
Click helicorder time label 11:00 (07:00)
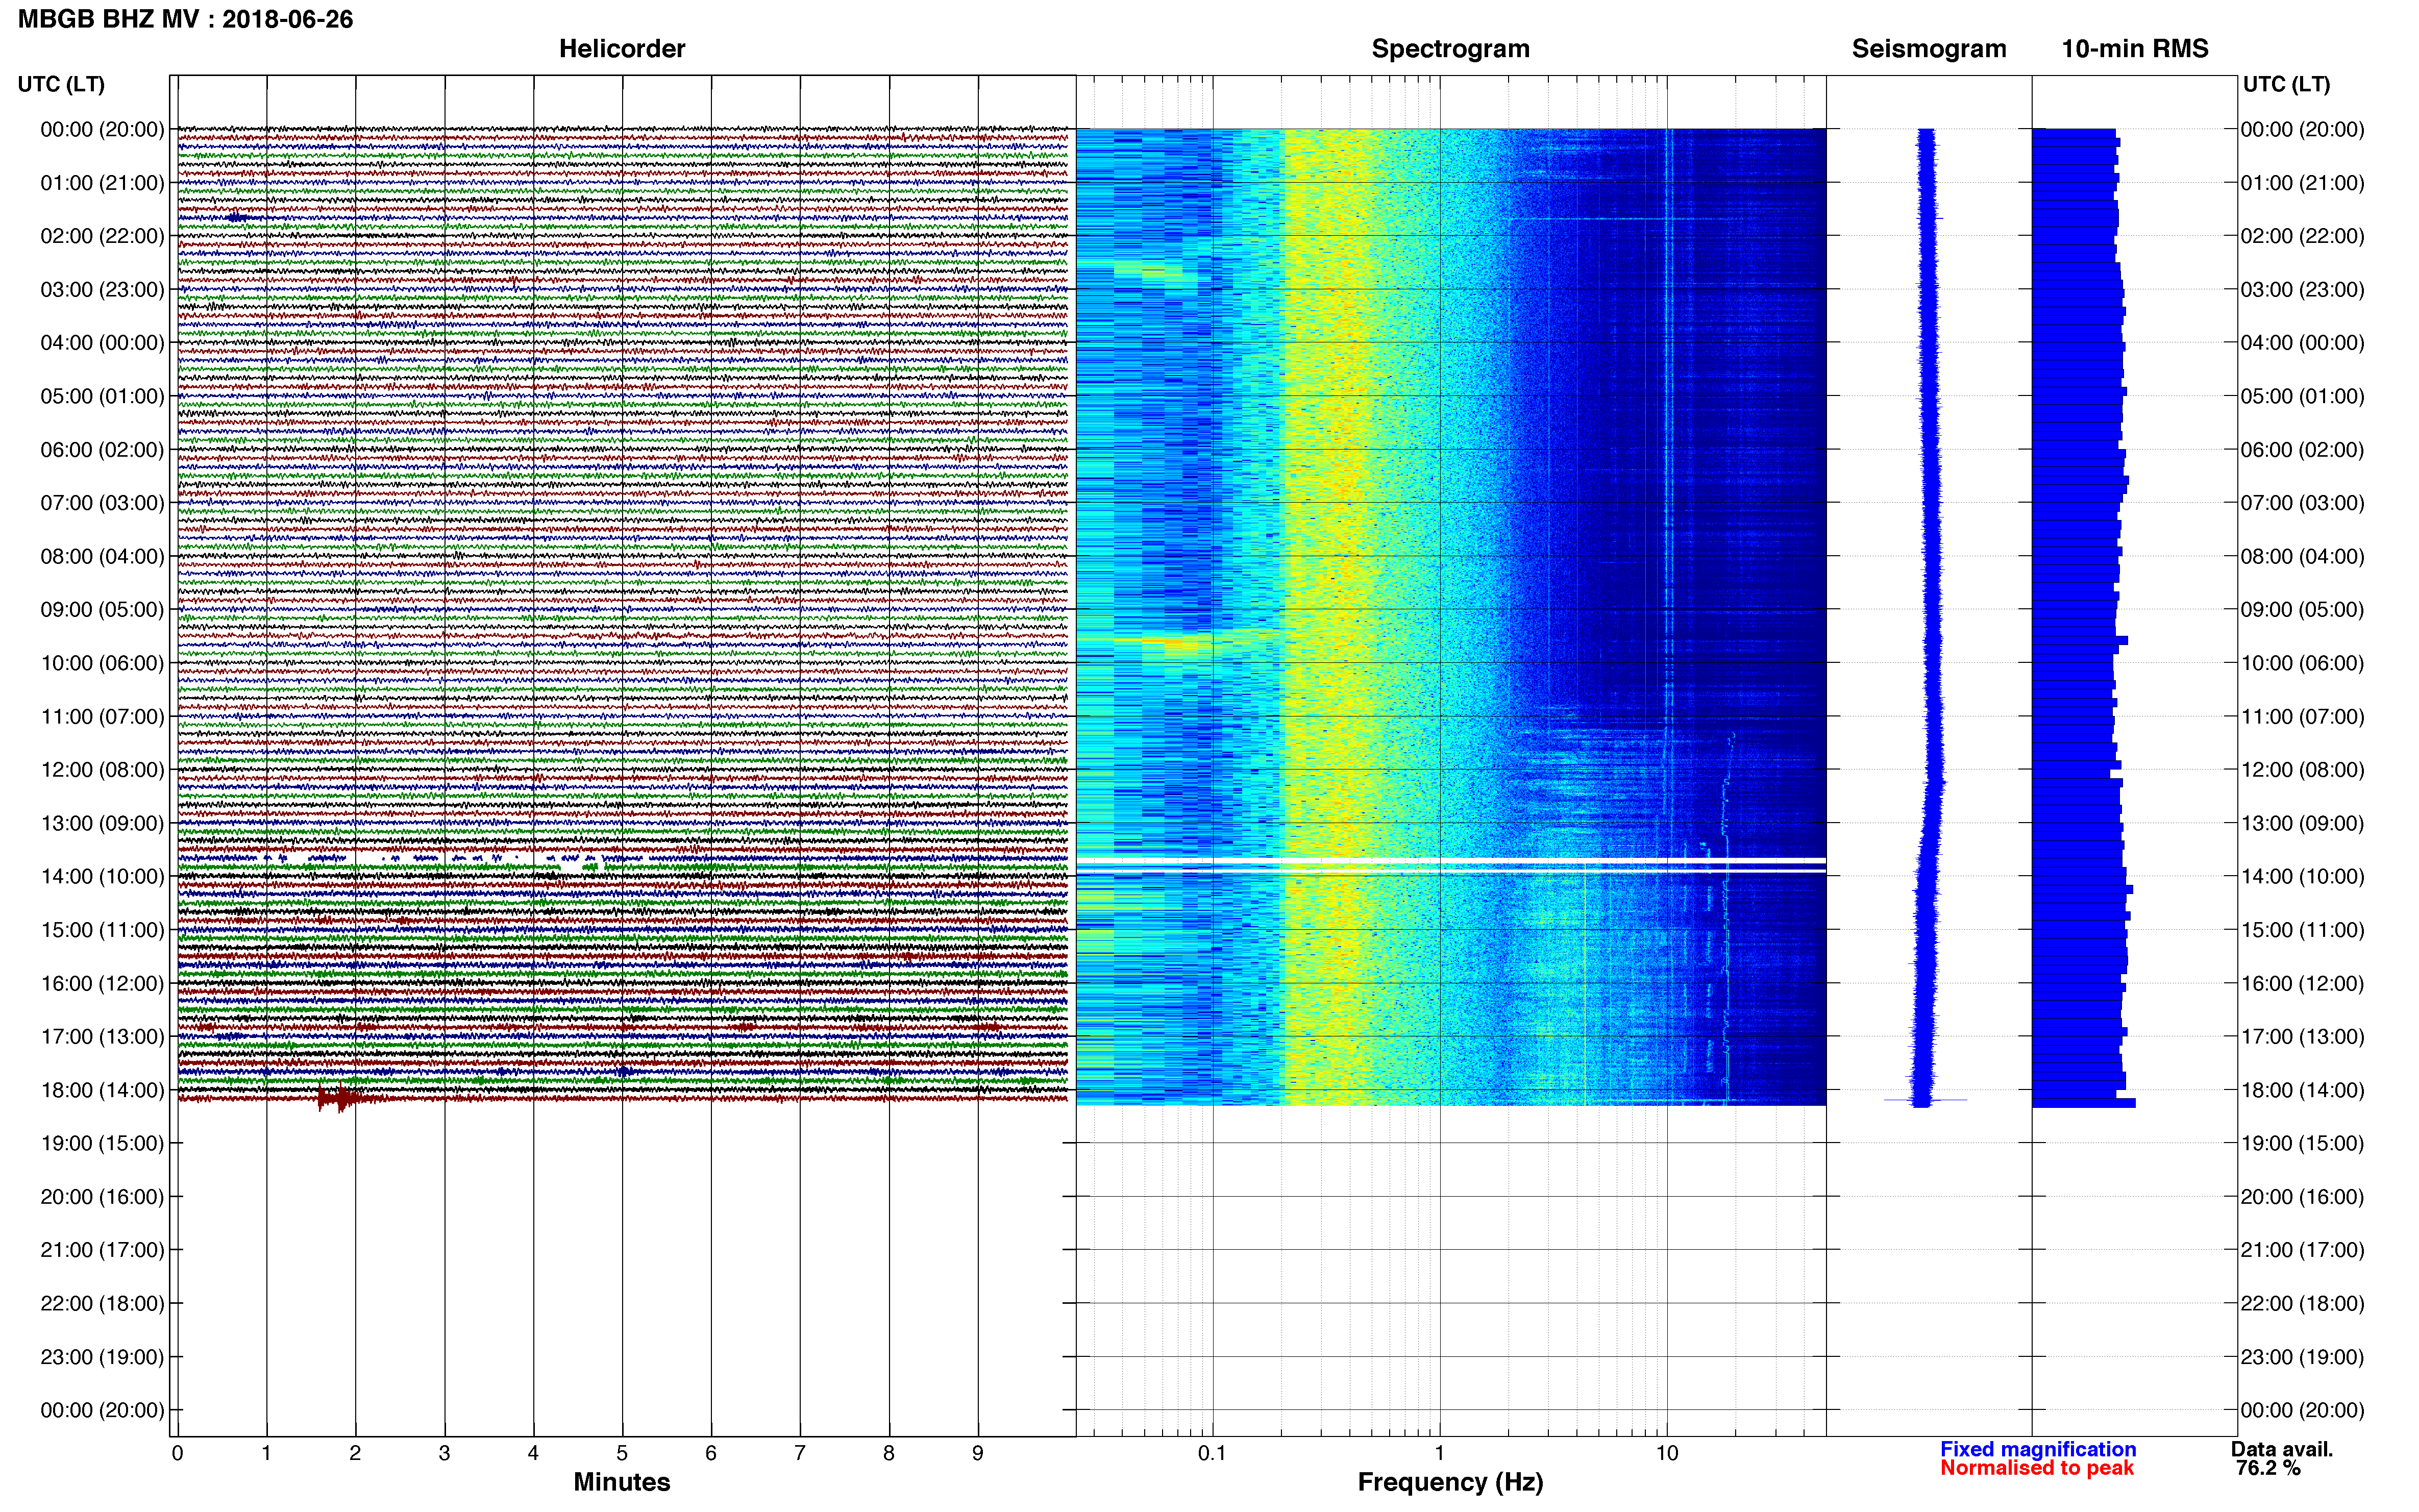pos(102,716)
